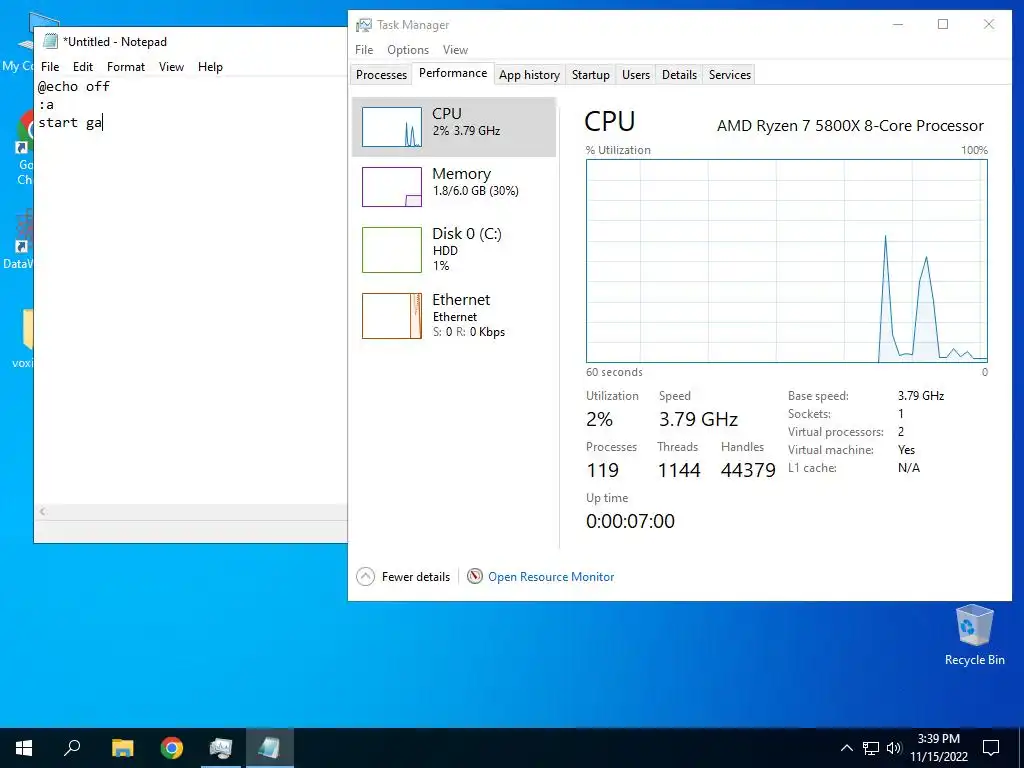Open File Explorer from taskbar

(x=122, y=748)
